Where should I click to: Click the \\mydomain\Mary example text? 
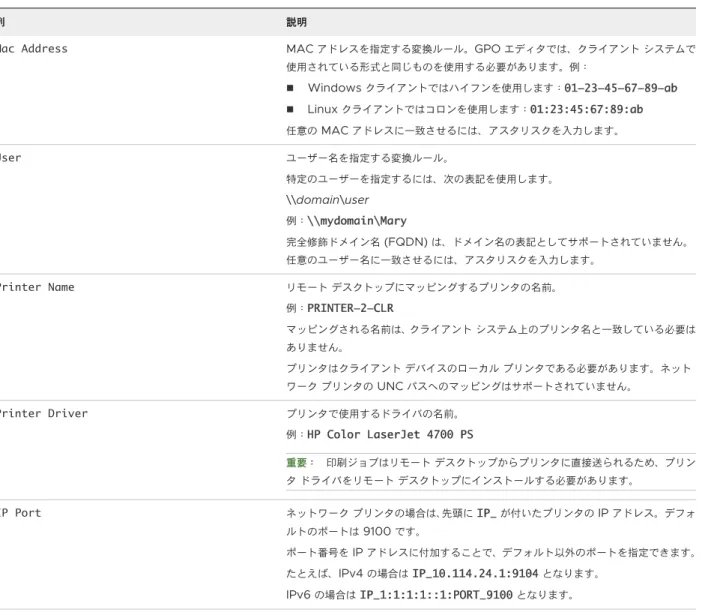(357, 221)
